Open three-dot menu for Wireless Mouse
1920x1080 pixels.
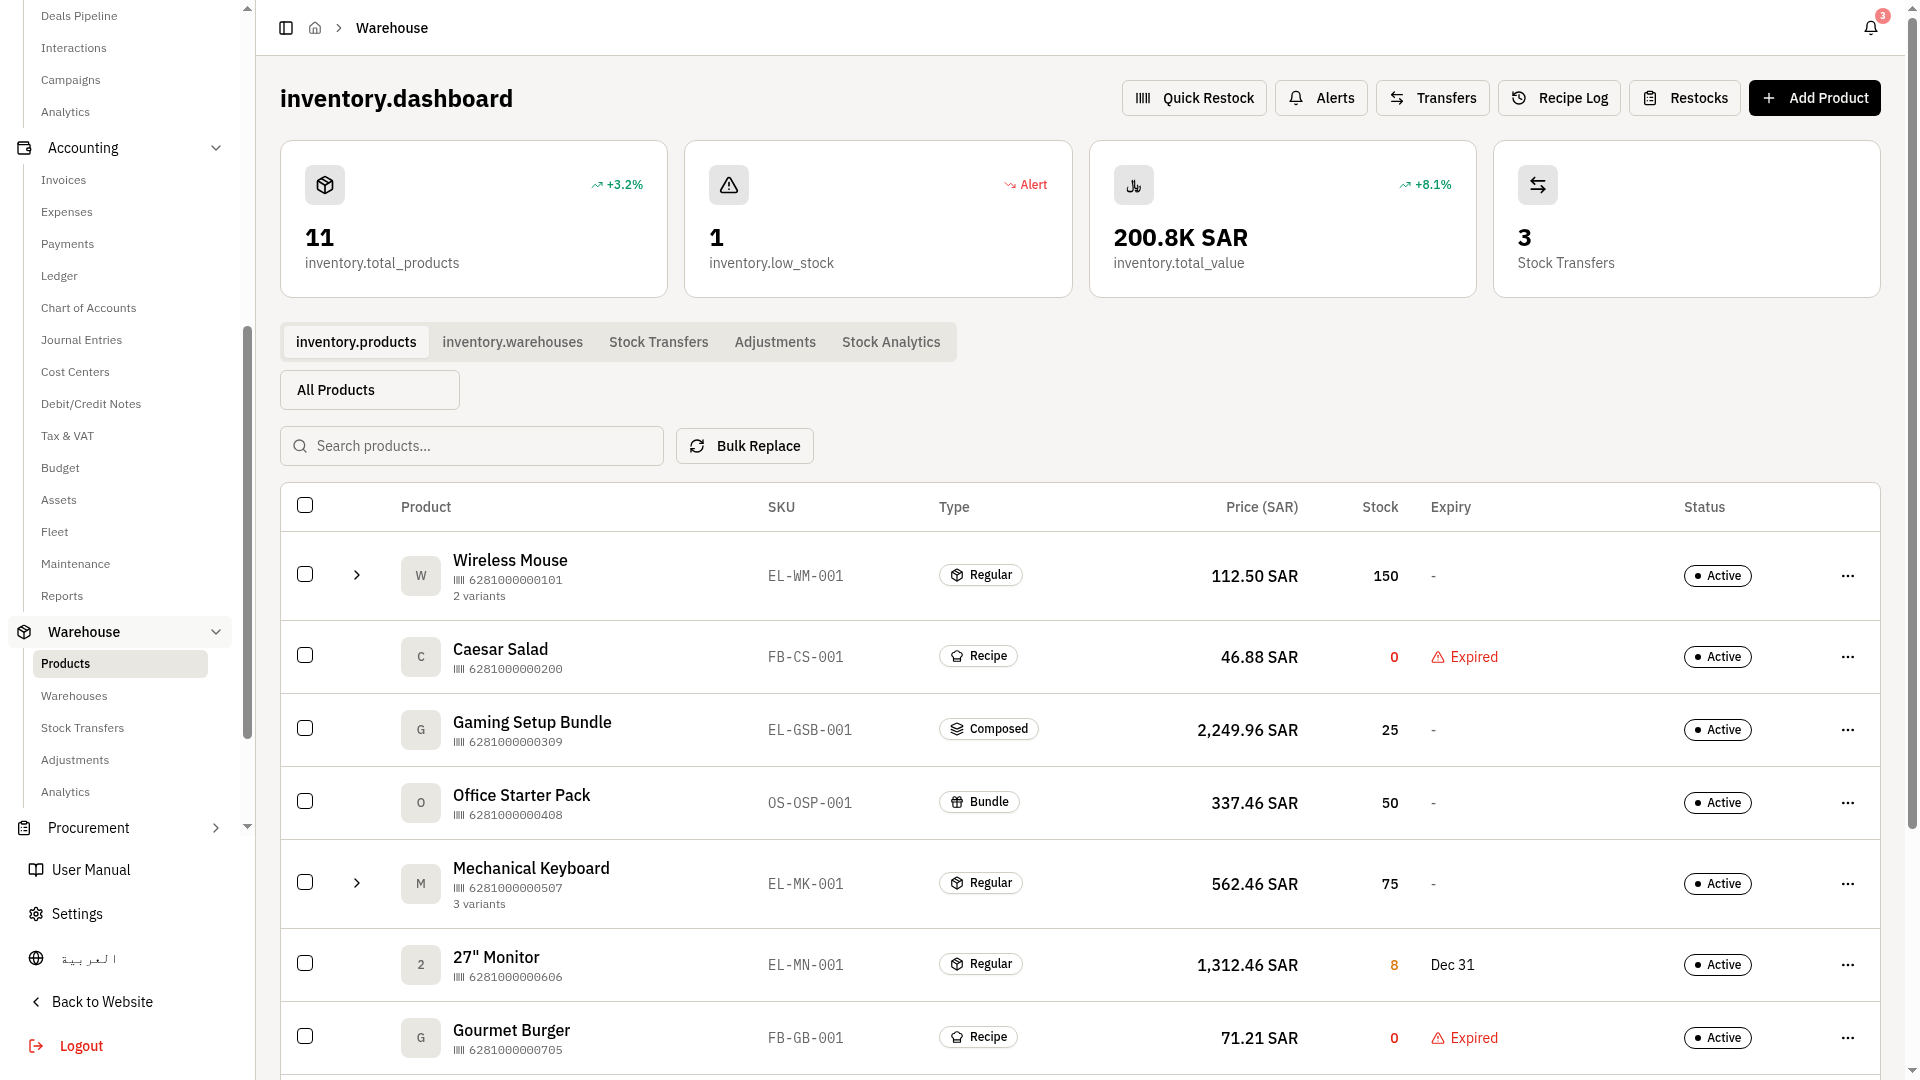coord(1847,576)
